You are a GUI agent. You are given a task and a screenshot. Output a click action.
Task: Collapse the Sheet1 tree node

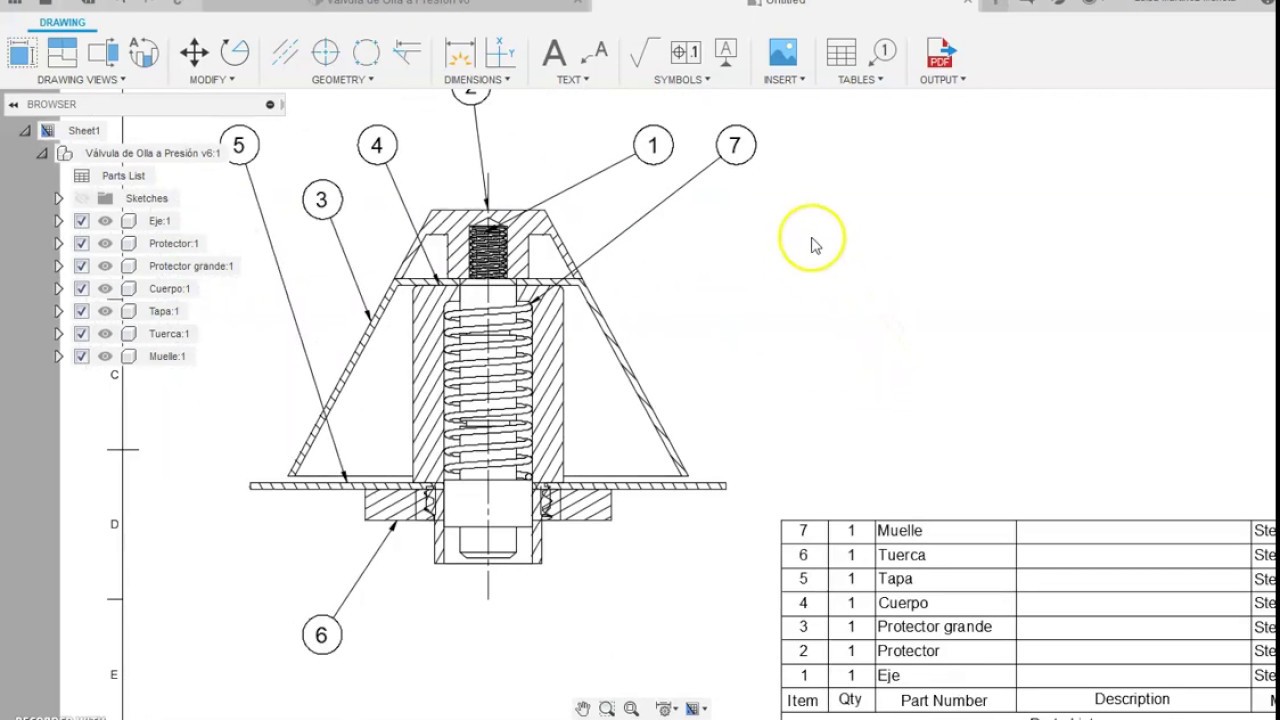click(x=25, y=131)
